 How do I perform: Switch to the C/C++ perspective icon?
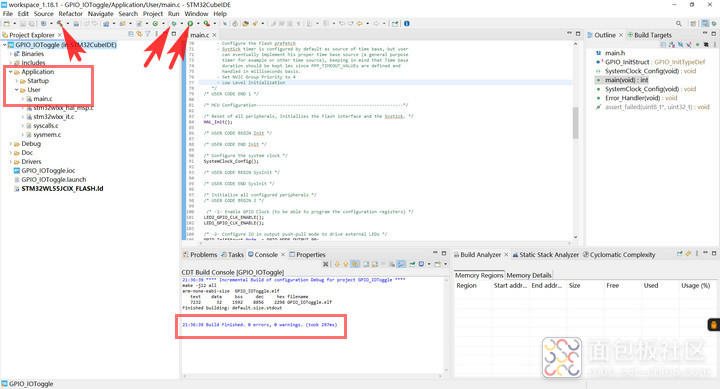coord(705,23)
